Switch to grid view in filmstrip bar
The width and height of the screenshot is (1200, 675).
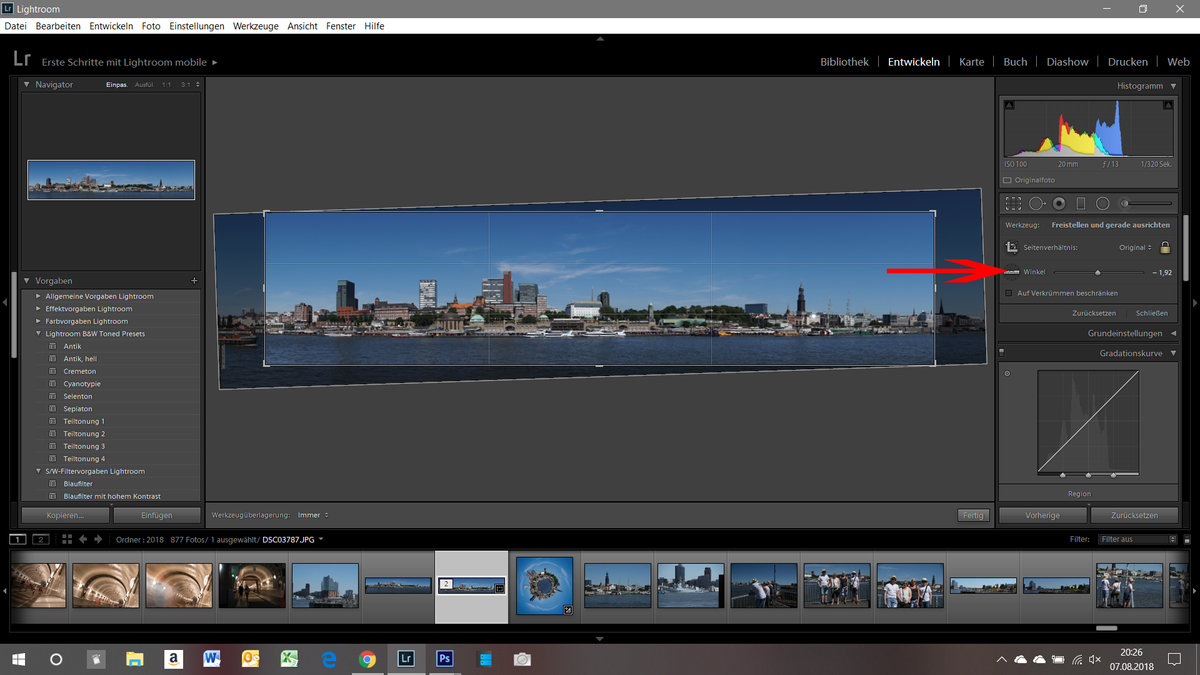tap(67, 539)
